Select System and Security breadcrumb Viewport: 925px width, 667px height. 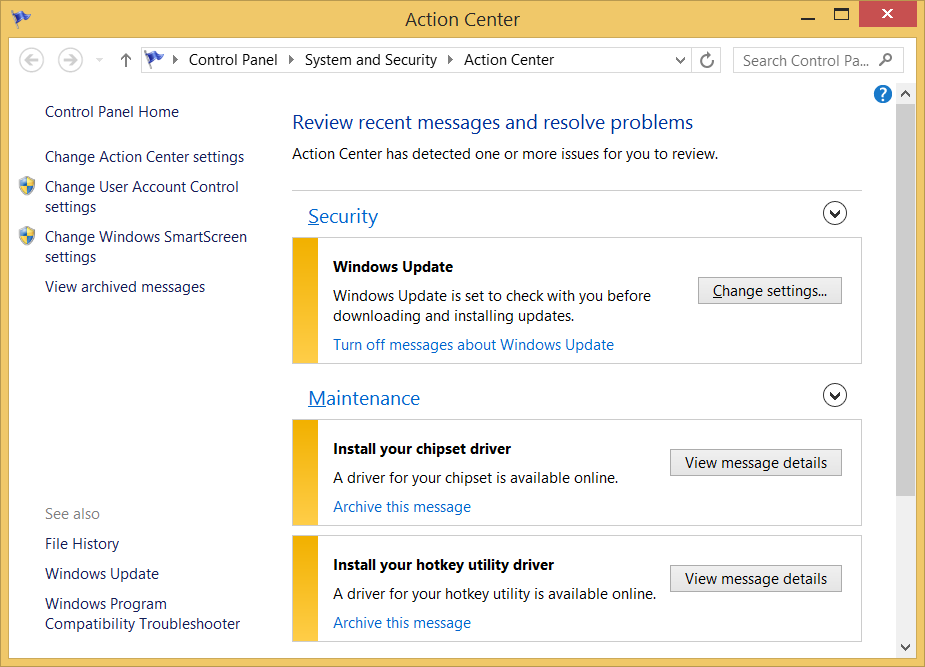coord(370,60)
